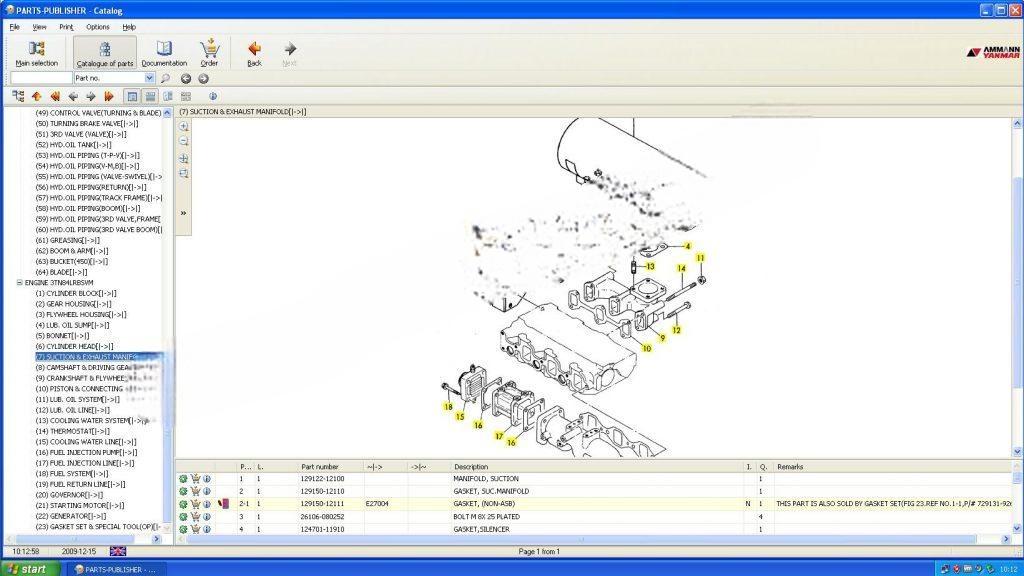
Task: Open the Order shopping cart
Action: pos(209,52)
